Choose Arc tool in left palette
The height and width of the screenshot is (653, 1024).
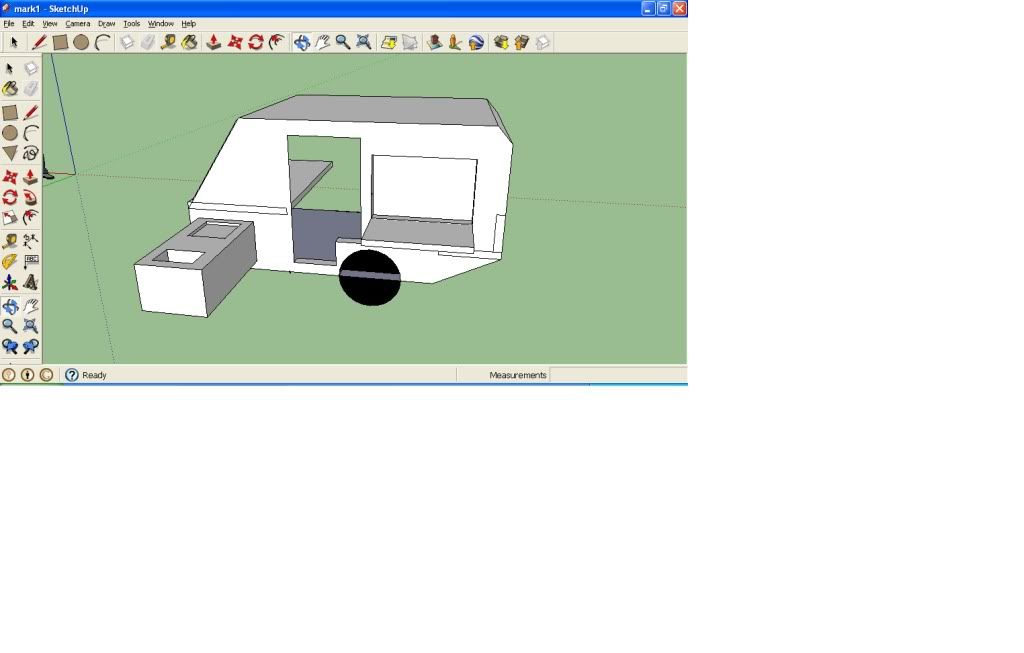31,133
